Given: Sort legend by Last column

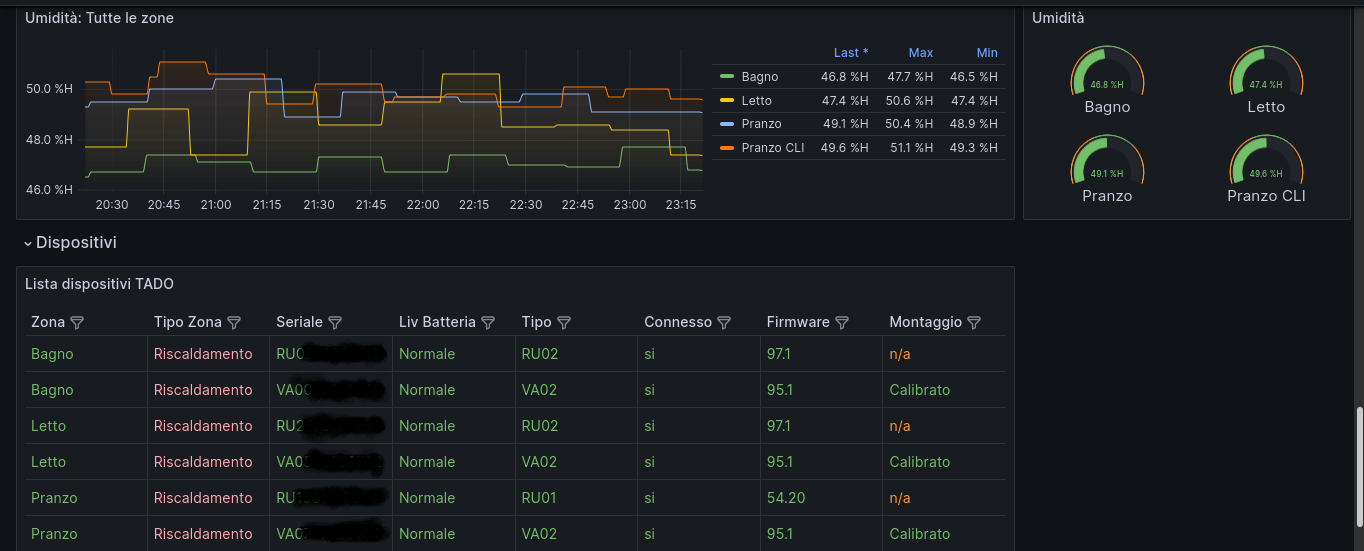Looking at the screenshot, I should tap(851, 53).
